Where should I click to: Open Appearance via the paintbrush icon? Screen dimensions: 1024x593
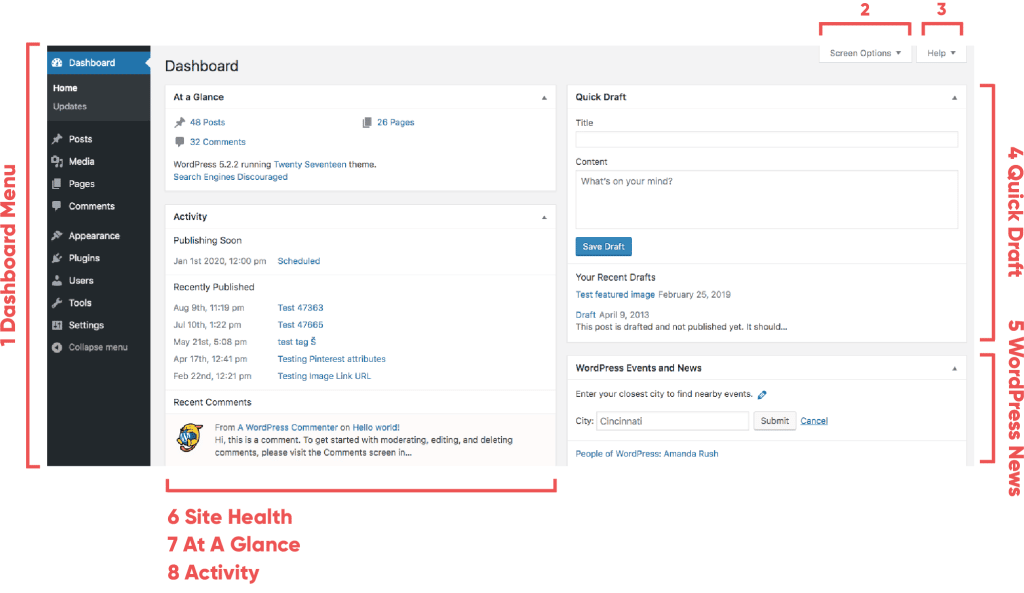(x=58, y=235)
